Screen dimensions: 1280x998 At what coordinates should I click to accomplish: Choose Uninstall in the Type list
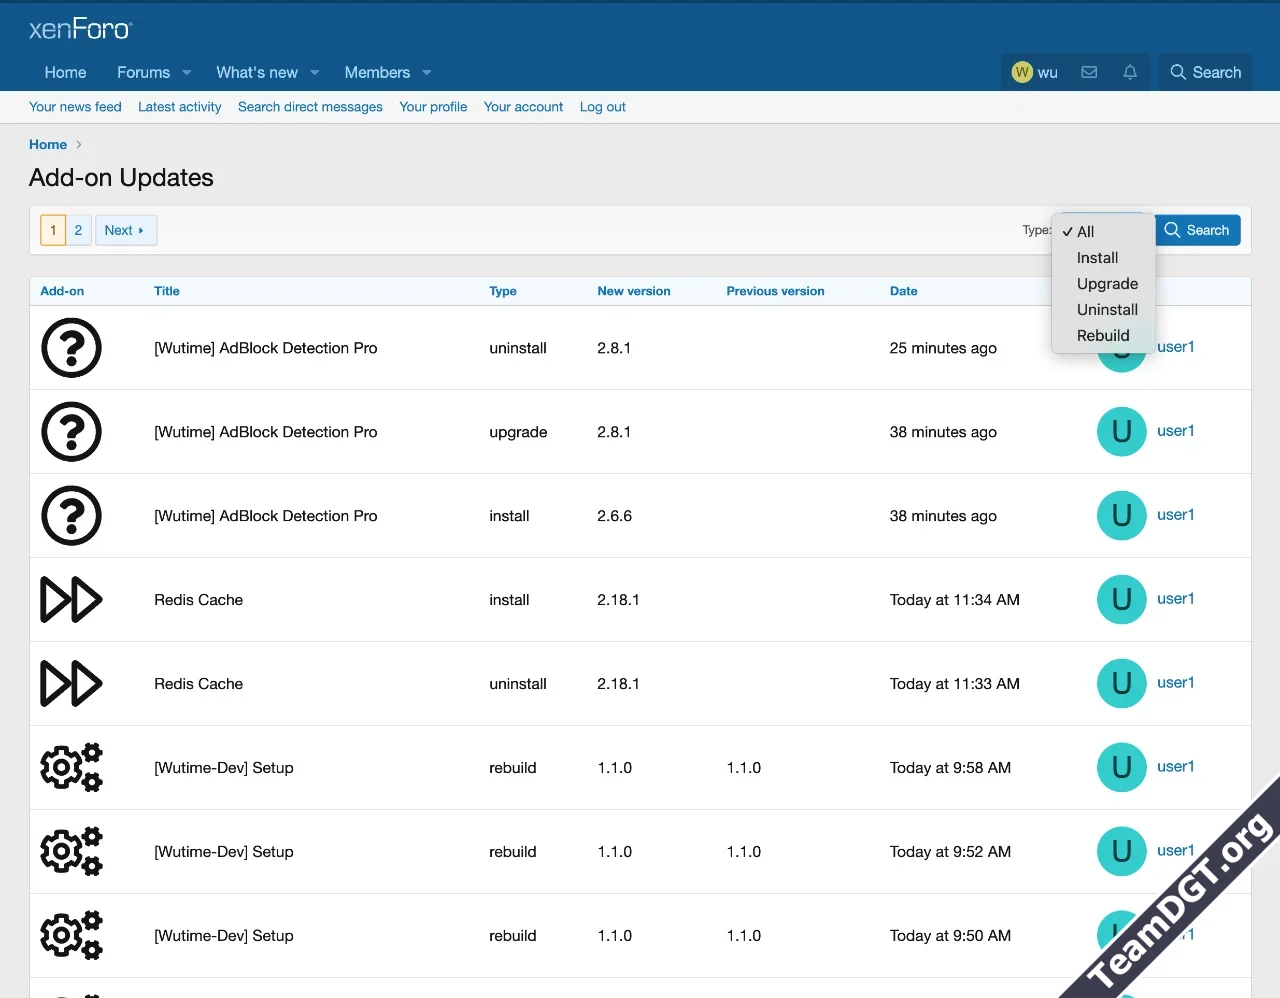click(1107, 310)
